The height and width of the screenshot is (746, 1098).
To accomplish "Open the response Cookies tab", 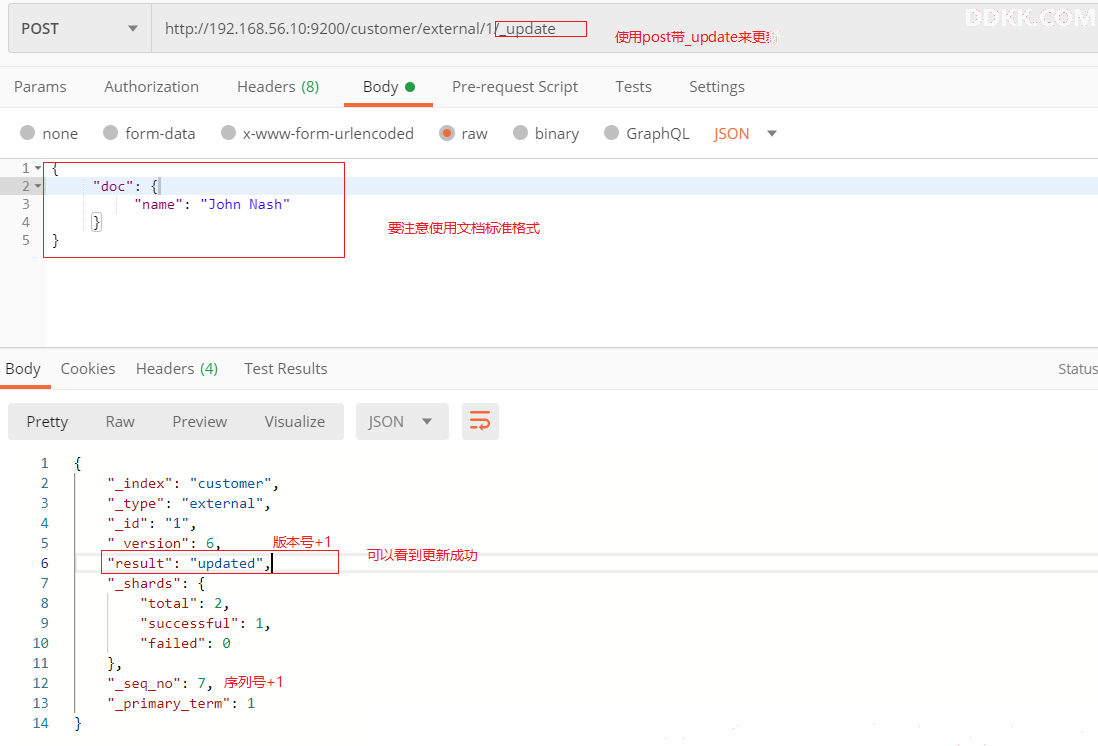I will tap(88, 369).
